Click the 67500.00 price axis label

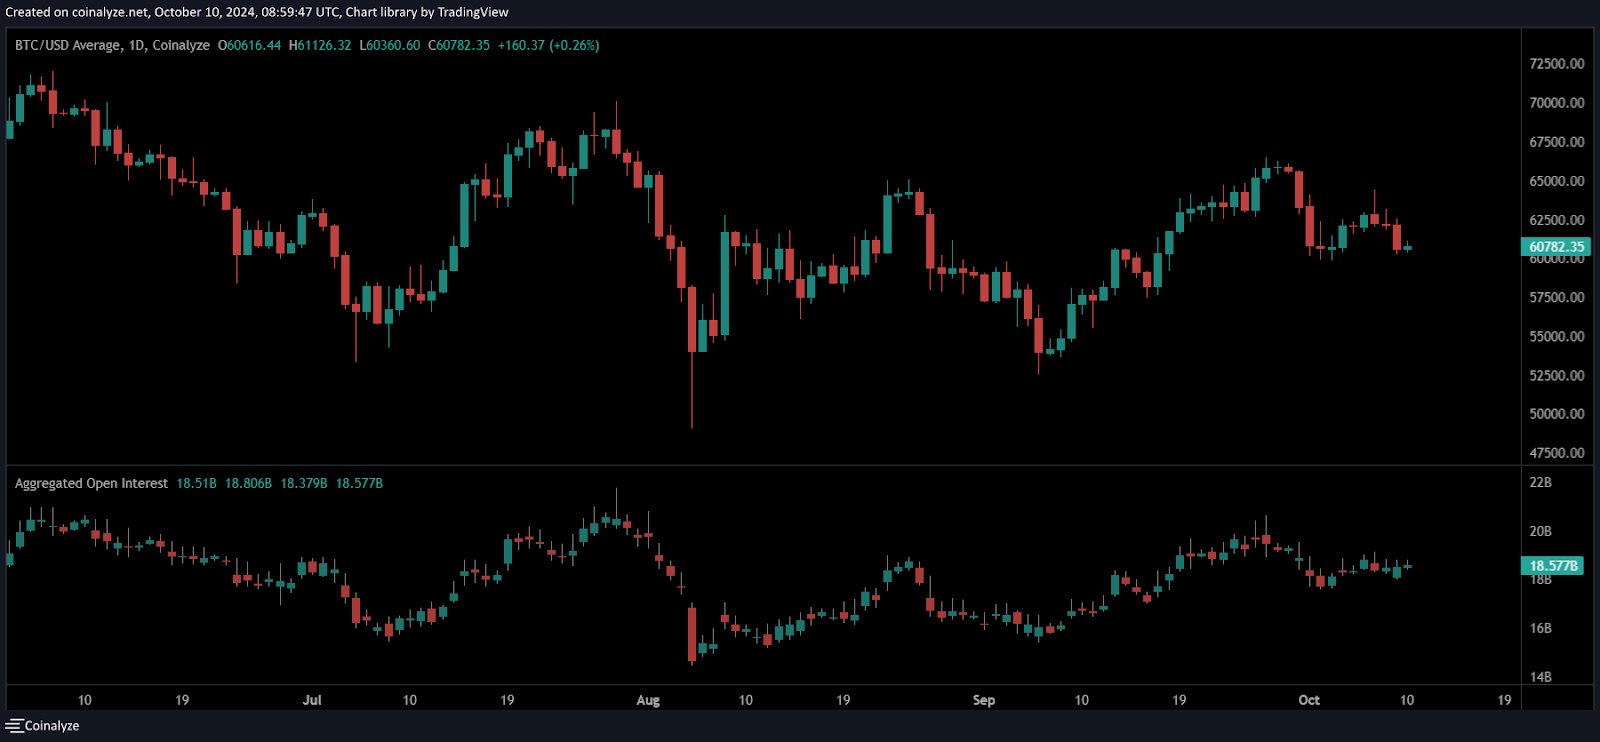click(x=1557, y=142)
